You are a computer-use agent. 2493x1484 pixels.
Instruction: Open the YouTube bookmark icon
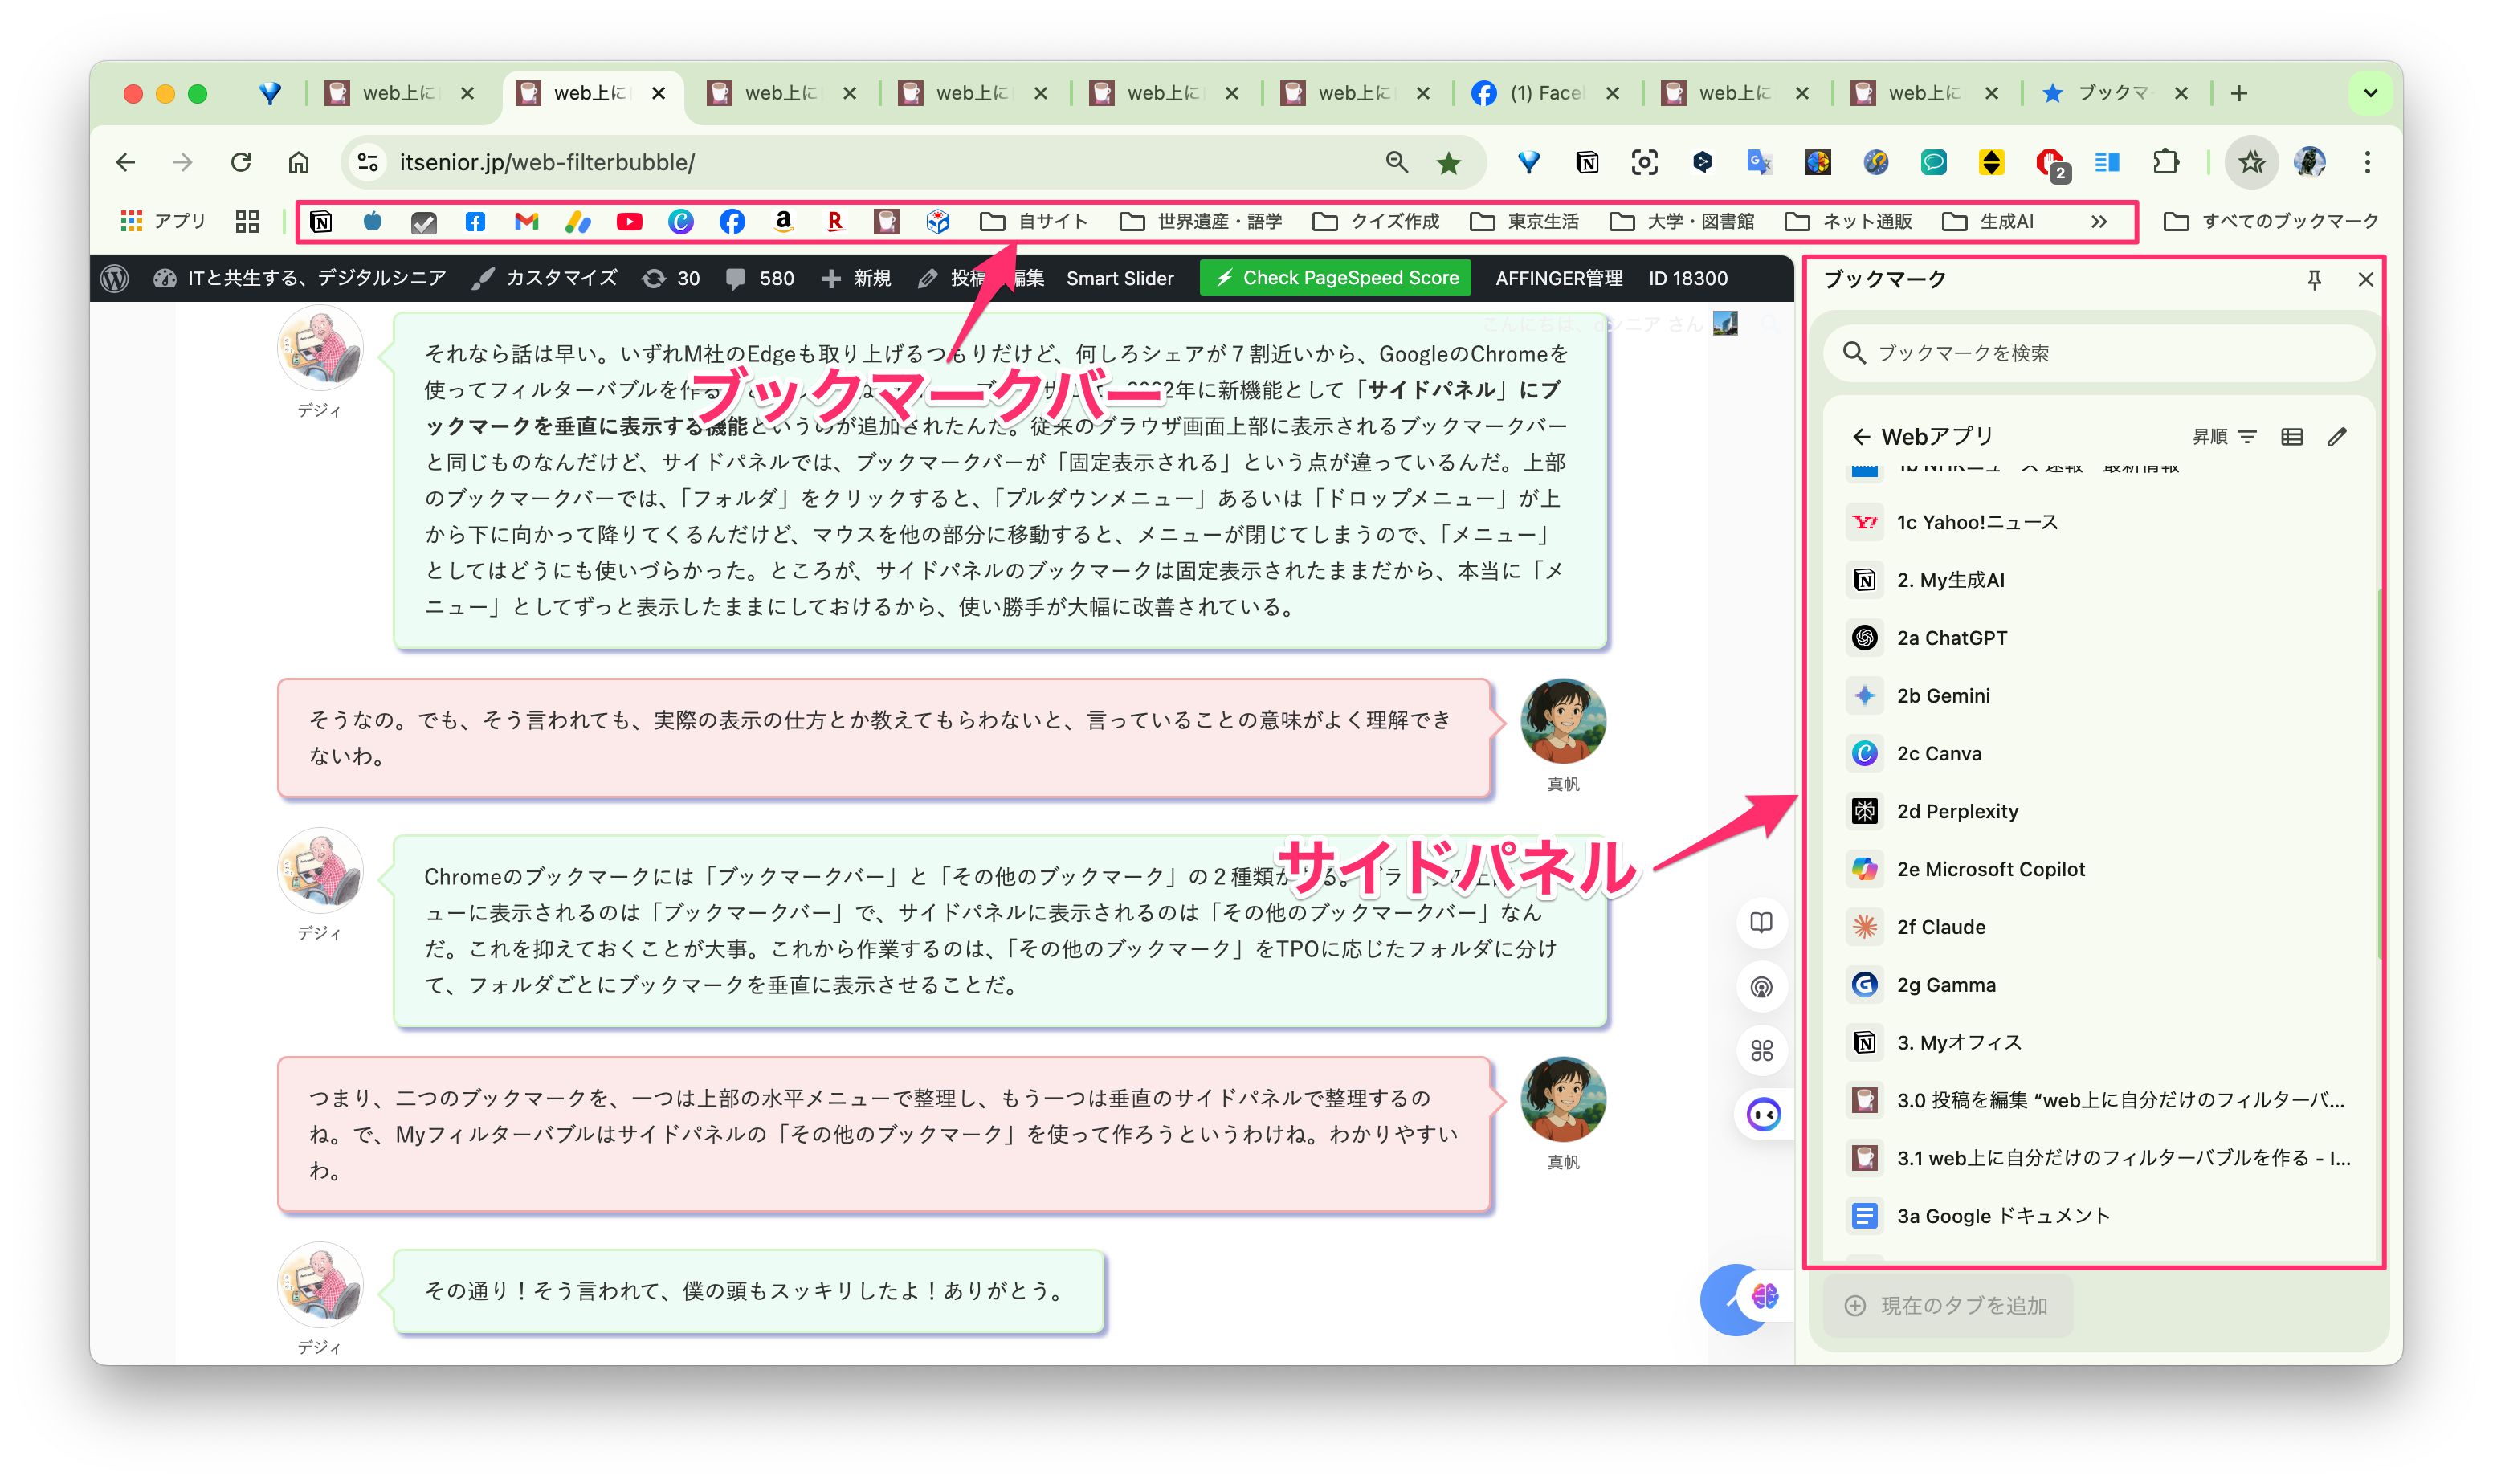click(x=629, y=221)
